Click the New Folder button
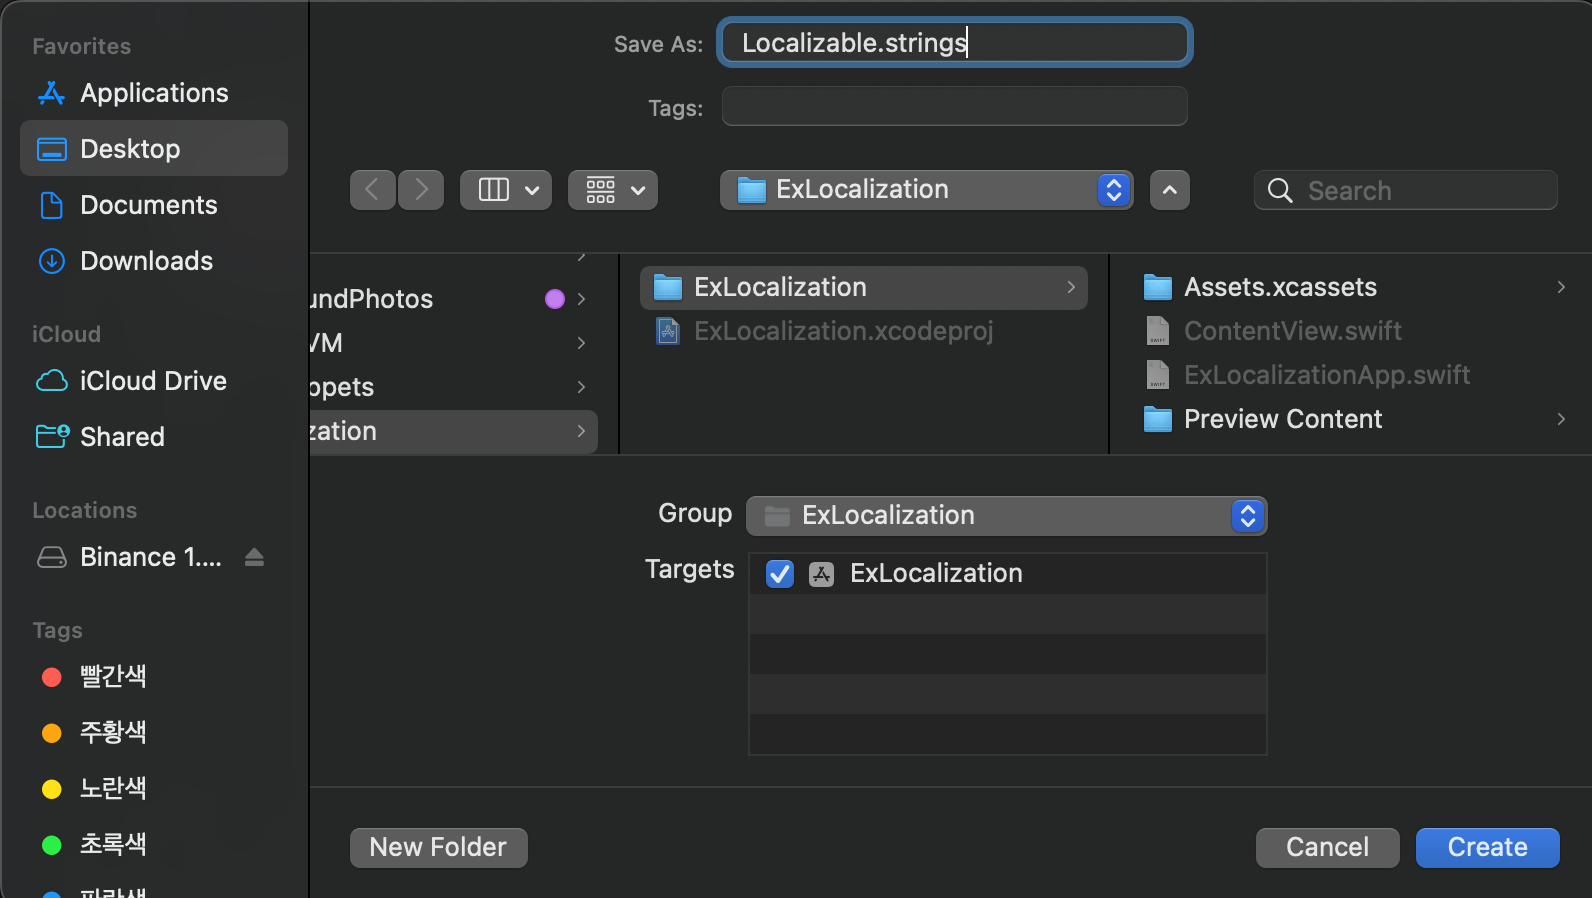The image size is (1592, 898). pos(438,848)
